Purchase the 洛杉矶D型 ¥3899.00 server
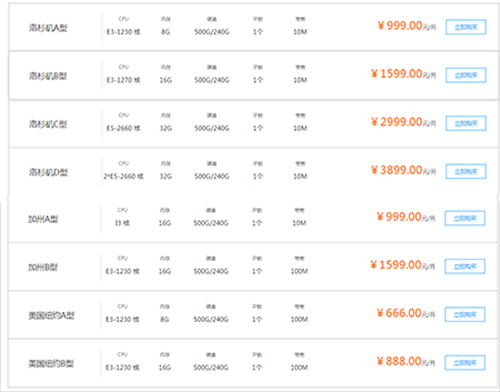 pos(466,171)
